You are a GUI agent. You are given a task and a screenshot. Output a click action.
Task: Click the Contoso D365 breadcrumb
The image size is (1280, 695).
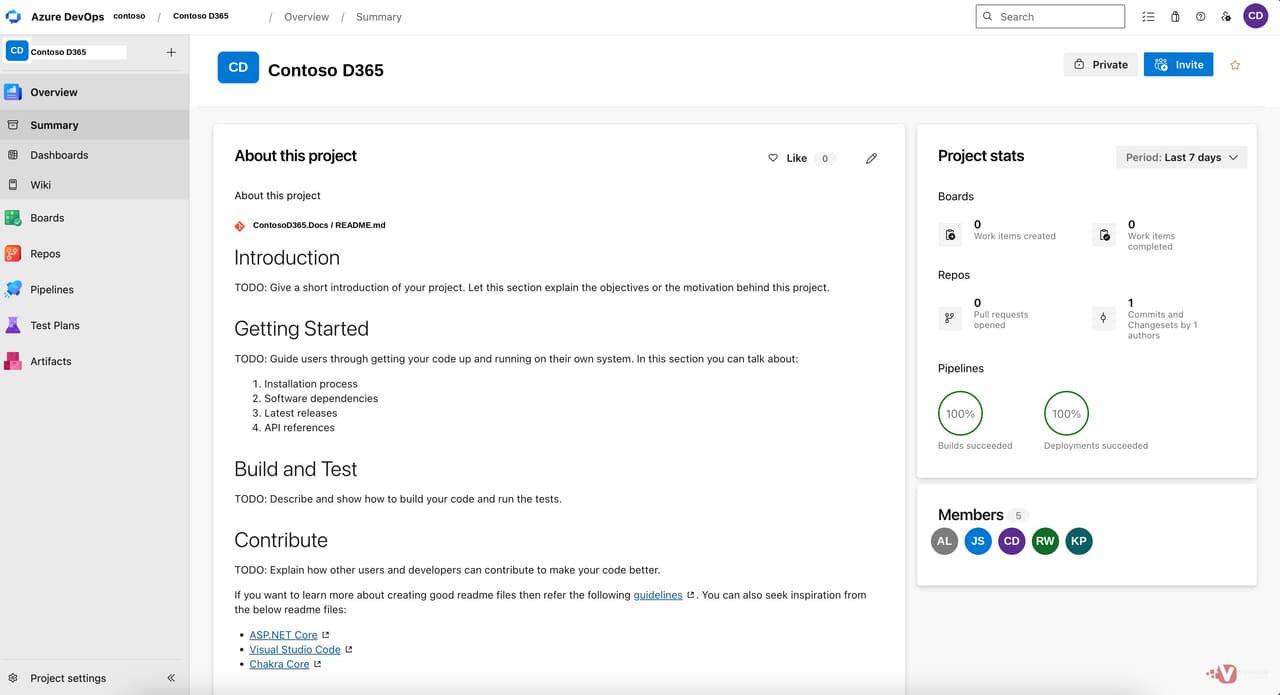pyautogui.click(x=200, y=16)
